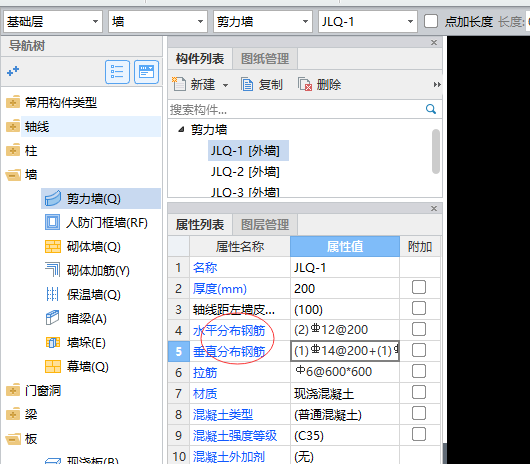Image resolution: width=530 pixels, height=464 pixels.
Task: Click the list view icon in navigation tree
Action: pyautogui.click(x=117, y=72)
